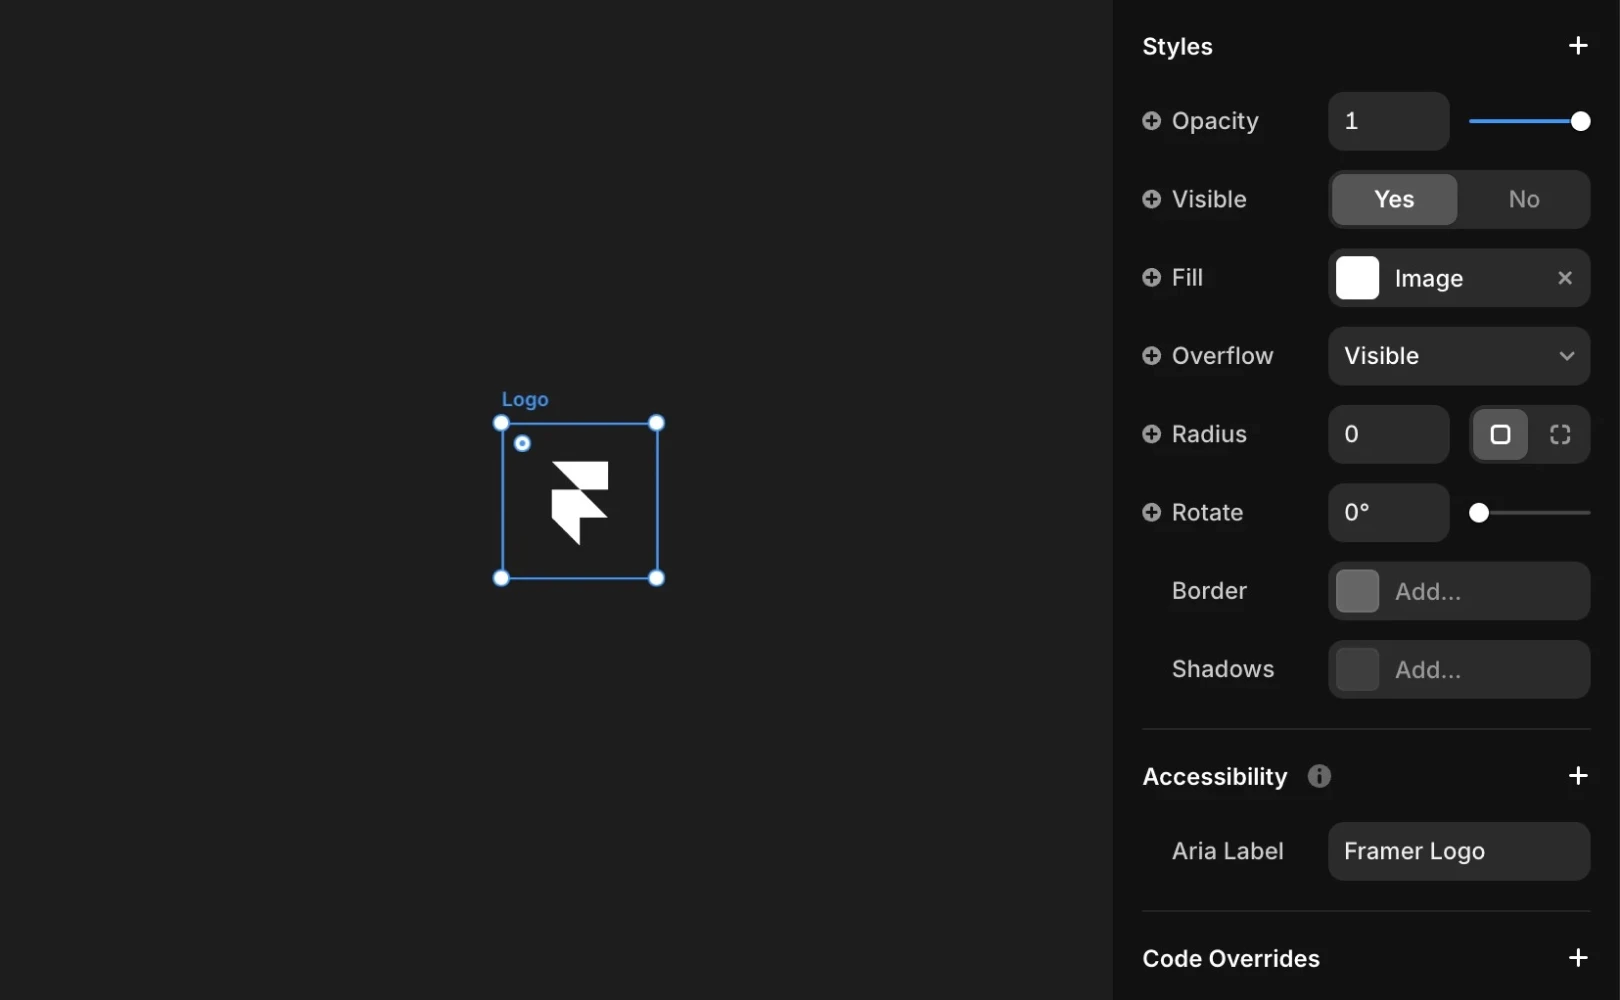Set Visible to No
Image resolution: width=1620 pixels, height=1000 pixels.
pos(1524,199)
